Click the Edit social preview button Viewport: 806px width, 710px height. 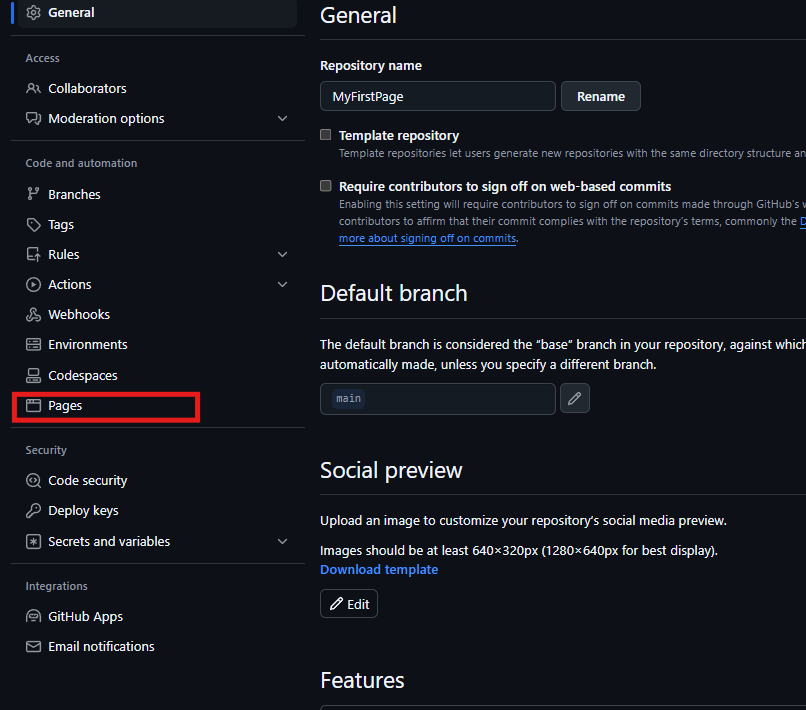click(349, 604)
